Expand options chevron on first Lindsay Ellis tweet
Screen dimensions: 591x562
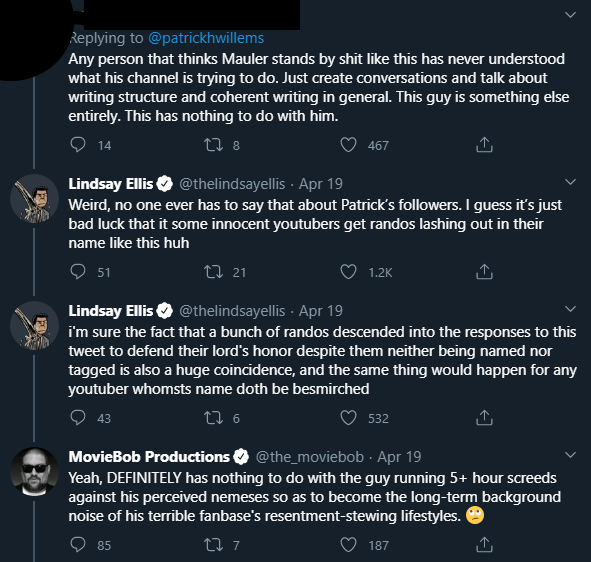(571, 182)
